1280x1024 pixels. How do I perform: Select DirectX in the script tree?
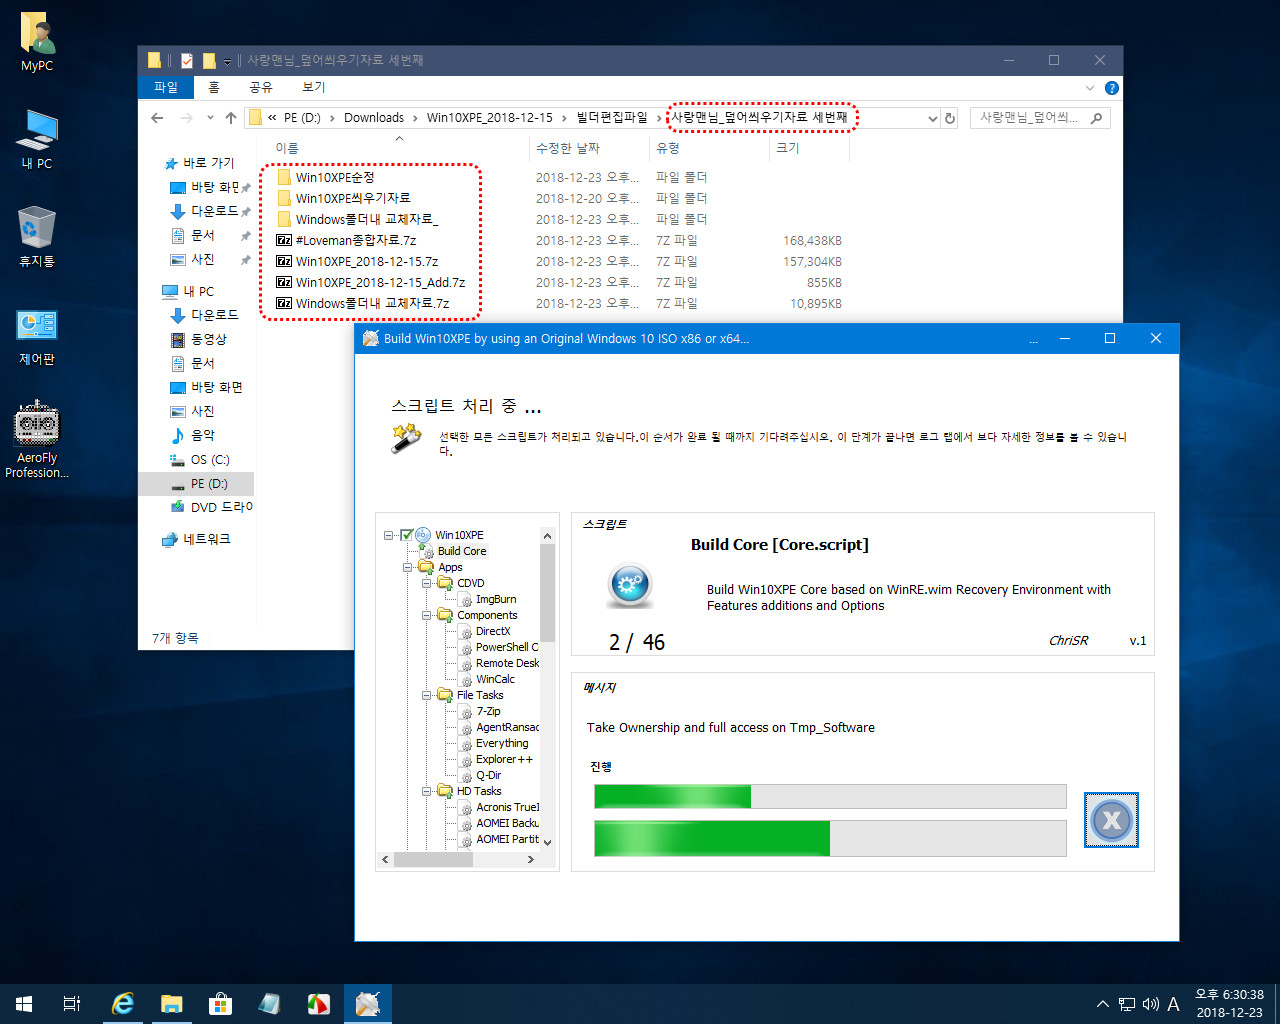point(493,631)
